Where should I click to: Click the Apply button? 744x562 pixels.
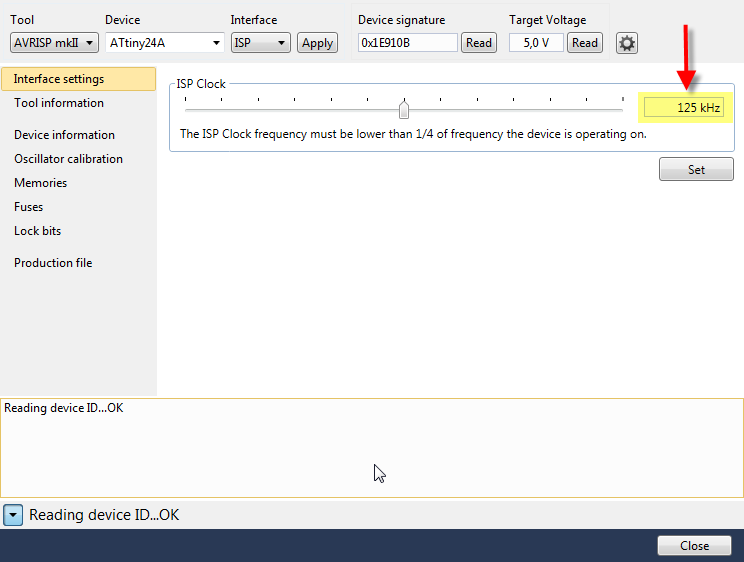317,43
